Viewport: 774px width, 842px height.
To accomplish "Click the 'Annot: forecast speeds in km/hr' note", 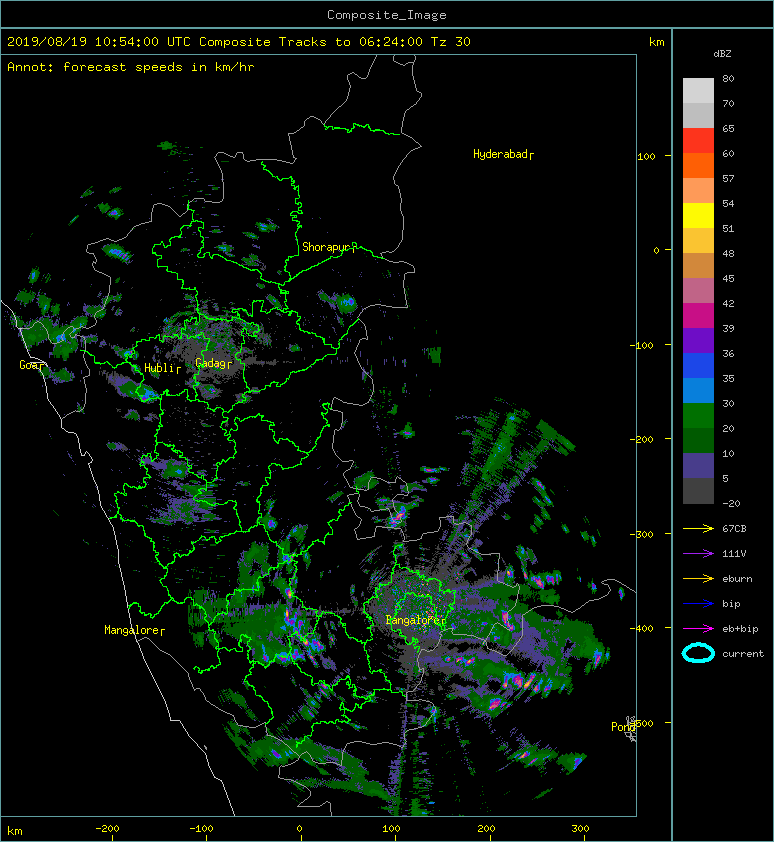I will pos(131,67).
